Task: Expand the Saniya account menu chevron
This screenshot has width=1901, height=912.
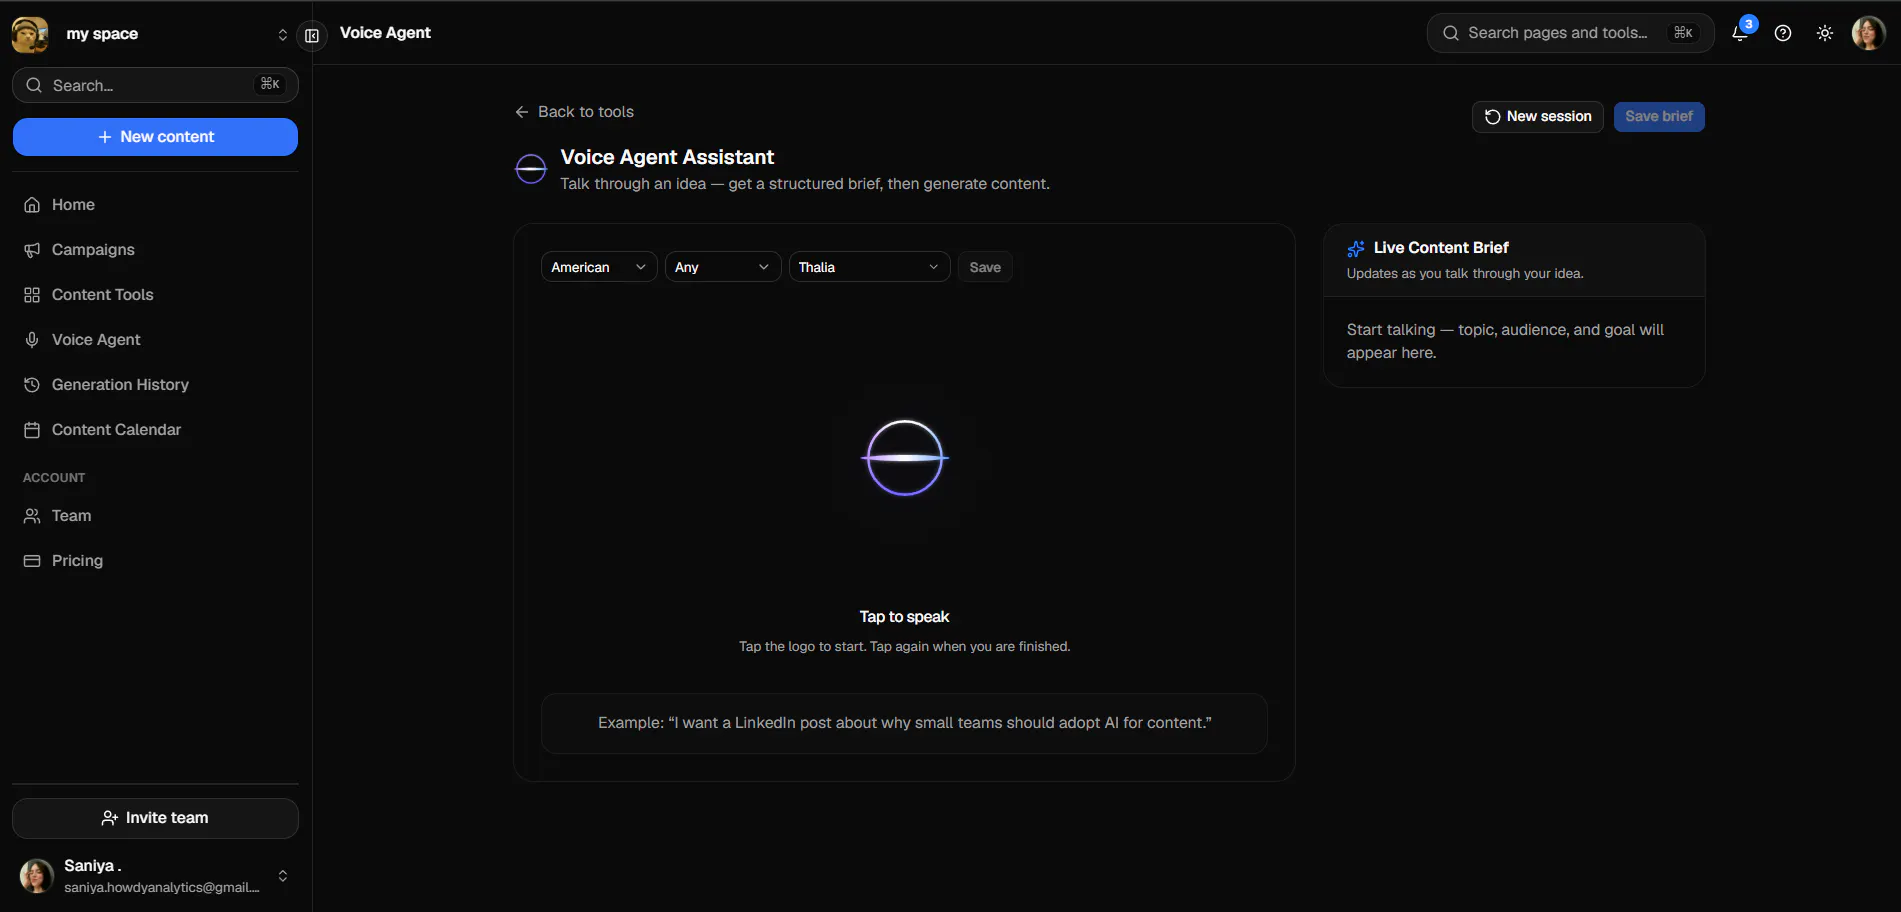Action: (283, 876)
